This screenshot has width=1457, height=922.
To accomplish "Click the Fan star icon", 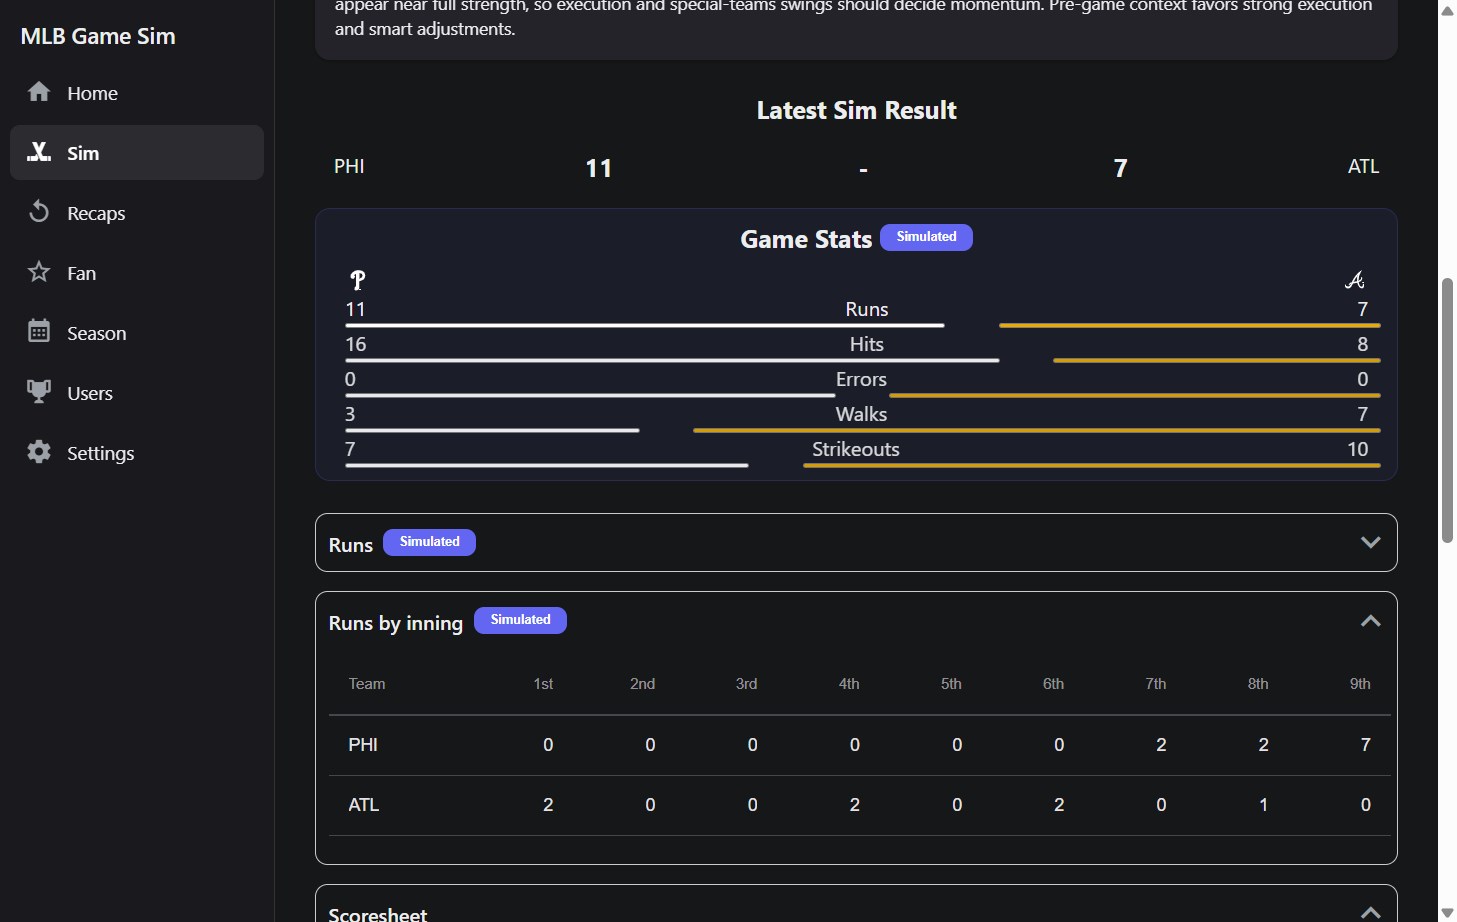I will [x=39, y=272].
